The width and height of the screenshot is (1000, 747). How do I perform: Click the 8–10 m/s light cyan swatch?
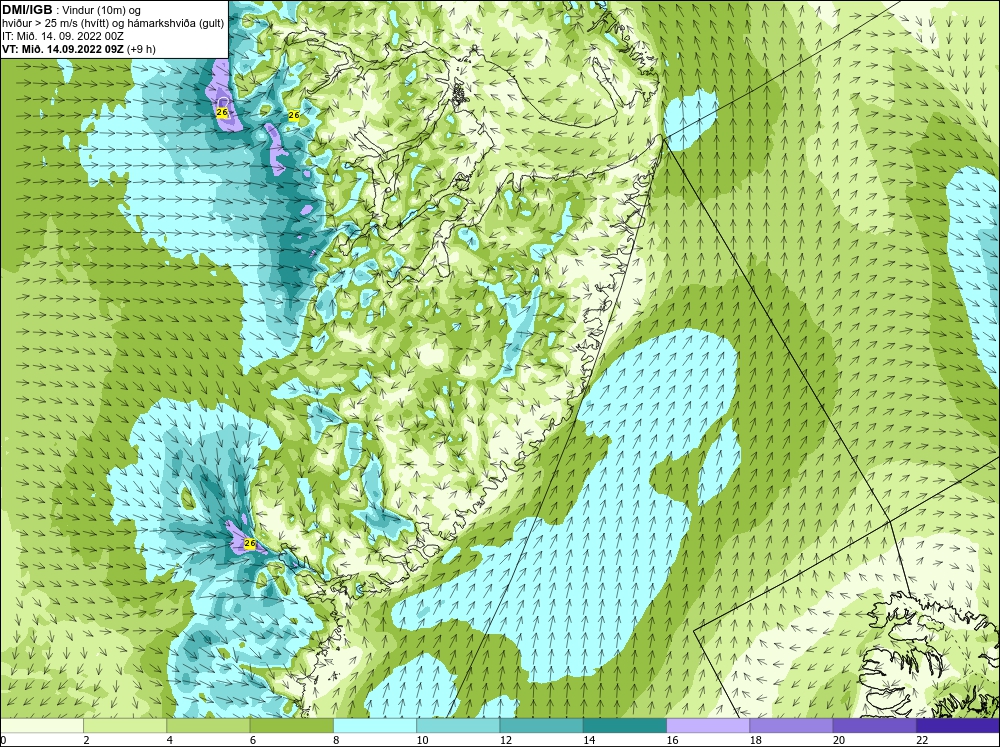coord(375,726)
